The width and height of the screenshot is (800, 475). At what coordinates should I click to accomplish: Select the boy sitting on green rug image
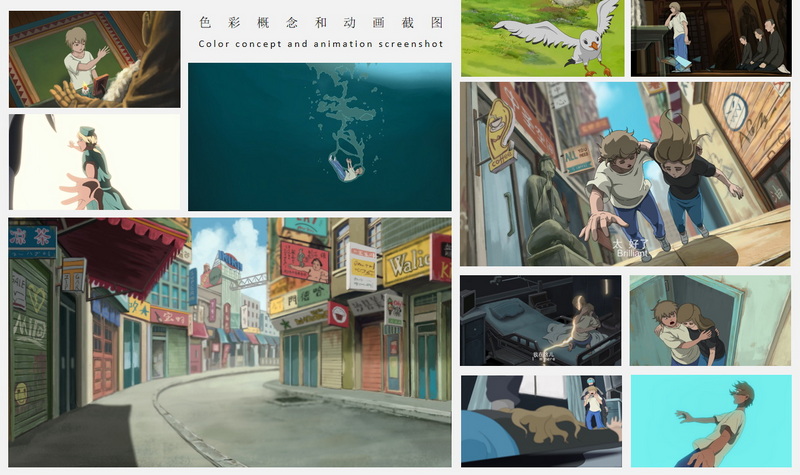[x=94, y=59]
